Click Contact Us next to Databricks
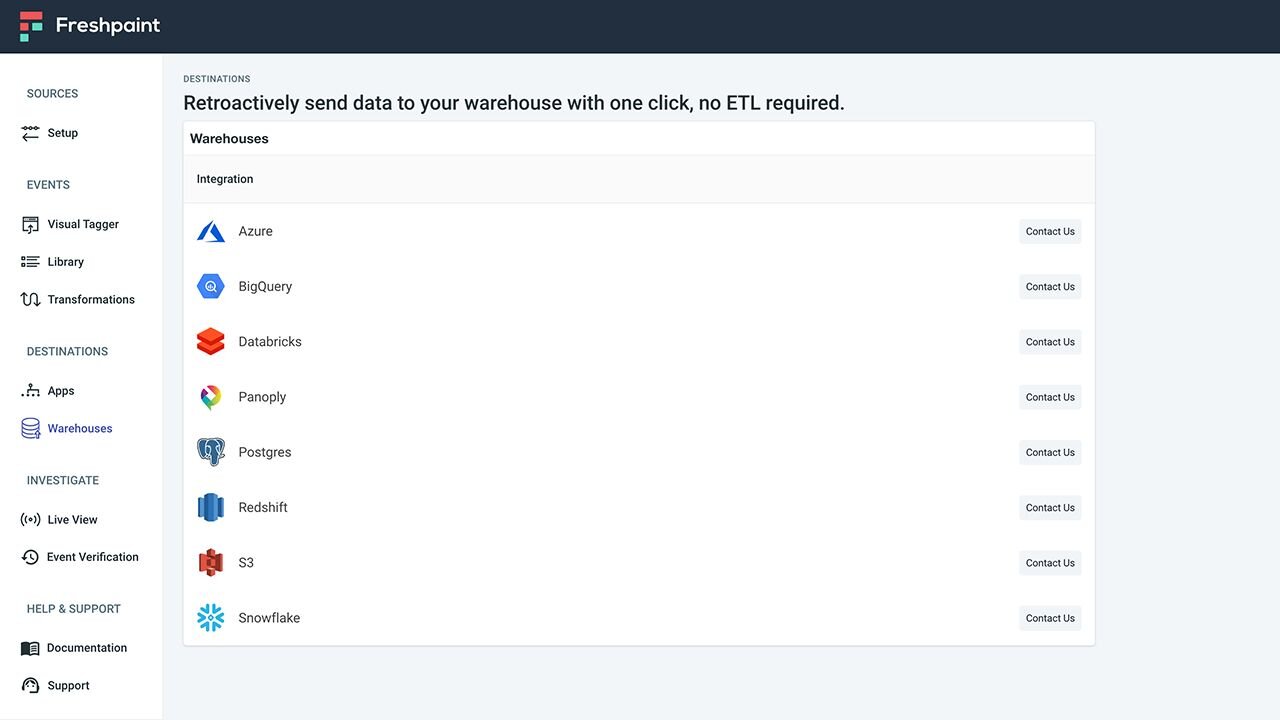Image resolution: width=1280 pixels, height=720 pixels. [1050, 342]
